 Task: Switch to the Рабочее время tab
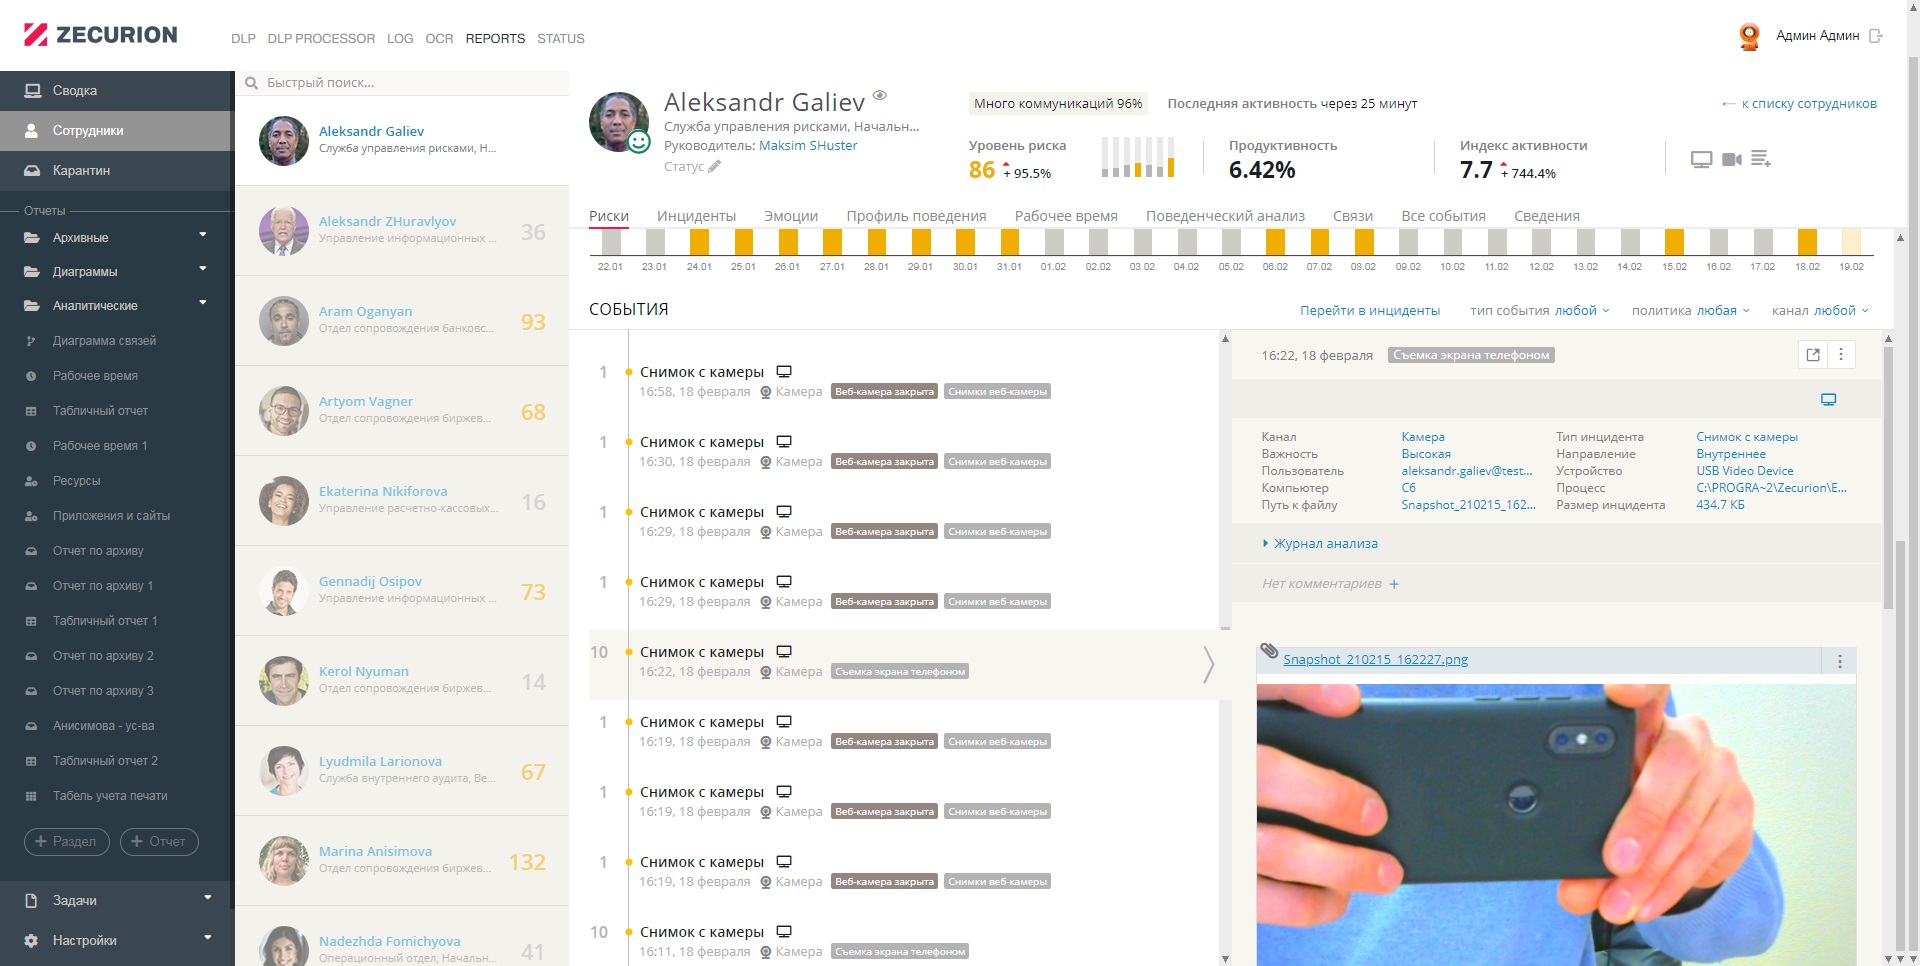[1066, 216]
